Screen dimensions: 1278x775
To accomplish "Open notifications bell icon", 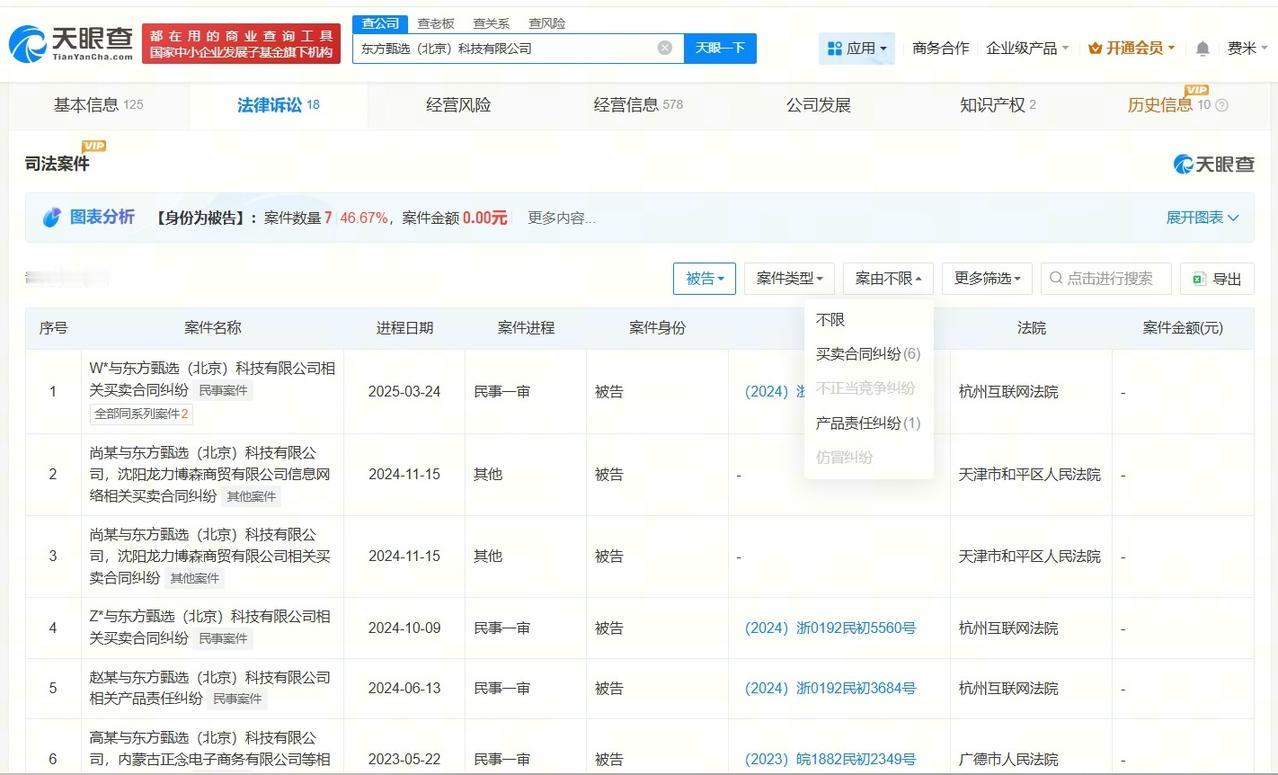I will [x=1202, y=48].
